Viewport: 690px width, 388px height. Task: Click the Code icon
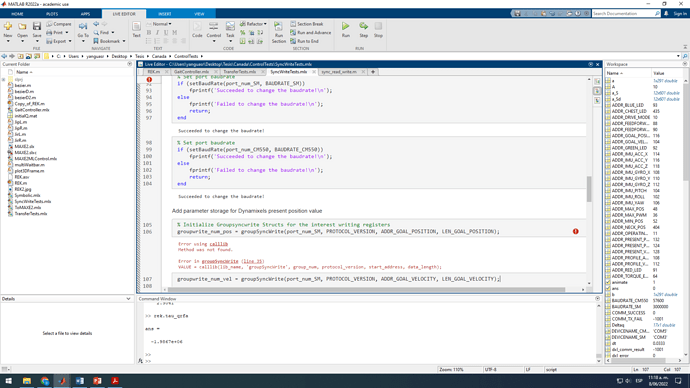pyautogui.click(x=197, y=27)
